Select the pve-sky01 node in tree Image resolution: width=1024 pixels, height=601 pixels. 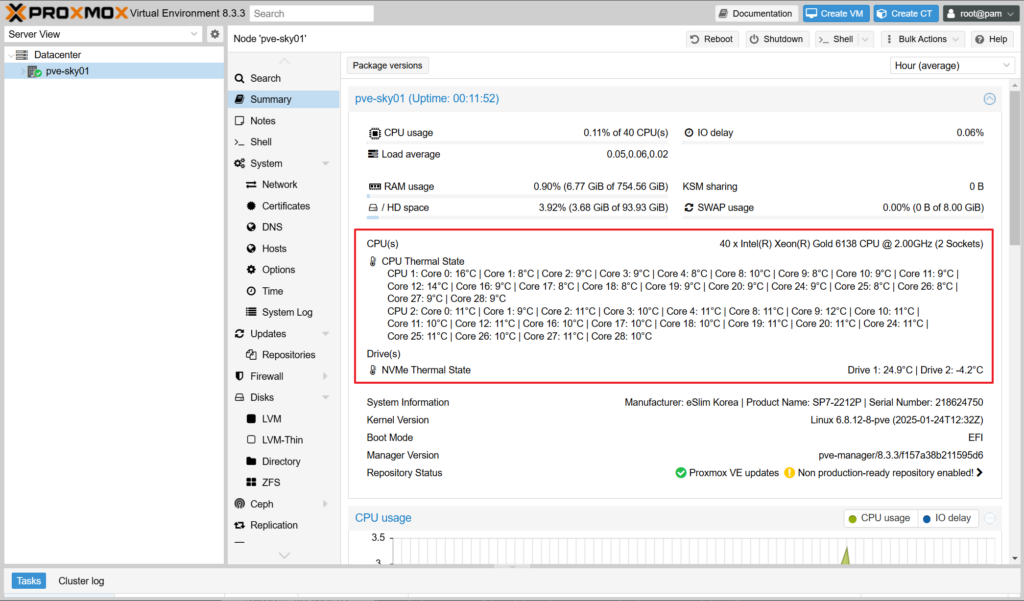67,71
